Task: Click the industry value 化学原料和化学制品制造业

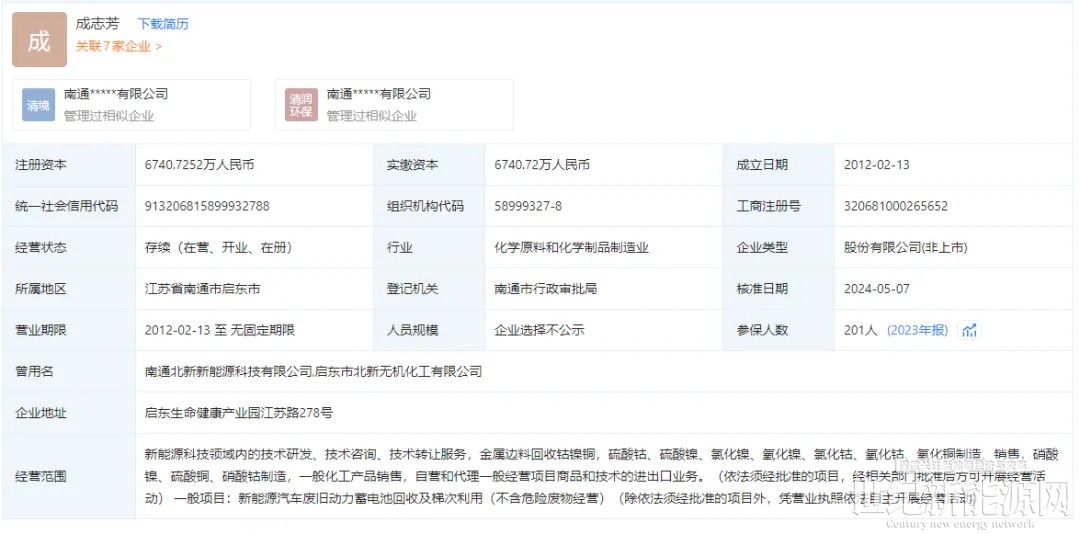Action: click(571, 247)
